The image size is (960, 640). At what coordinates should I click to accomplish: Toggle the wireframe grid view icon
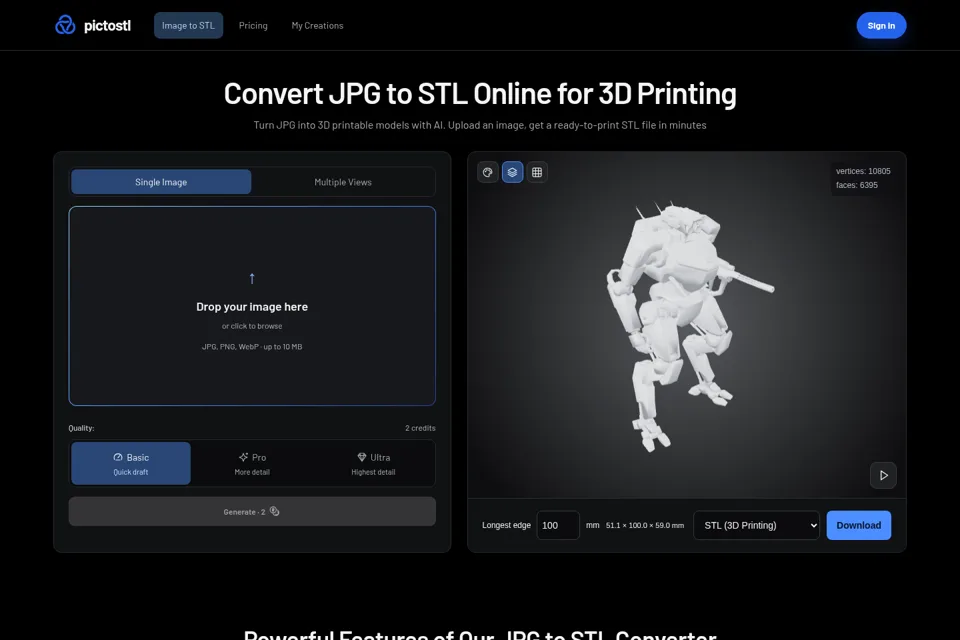(x=537, y=172)
